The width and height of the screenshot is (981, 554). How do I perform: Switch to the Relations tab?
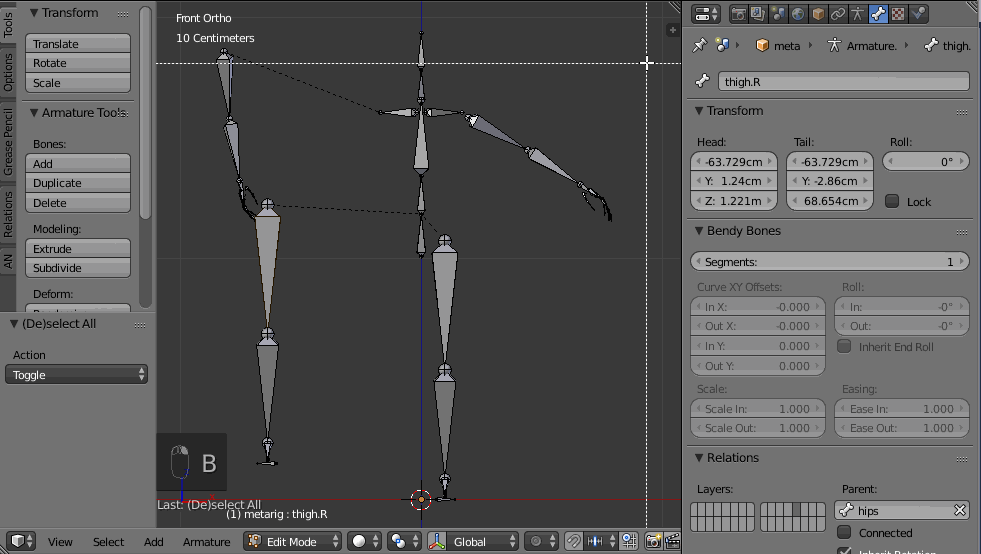(x=8, y=214)
